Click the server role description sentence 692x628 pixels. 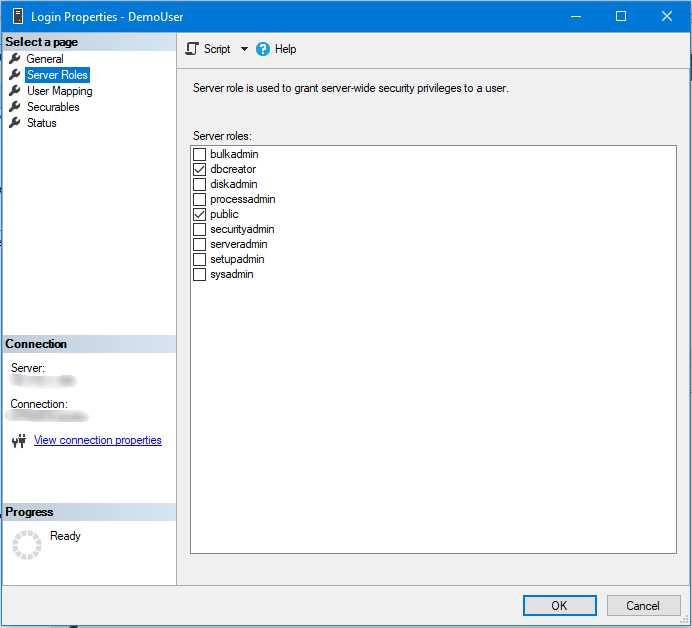[x=351, y=88]
